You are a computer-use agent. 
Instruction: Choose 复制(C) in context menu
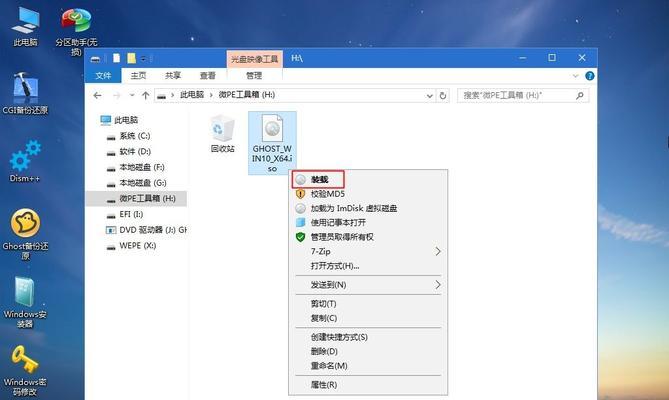click(x=368, y=318)
